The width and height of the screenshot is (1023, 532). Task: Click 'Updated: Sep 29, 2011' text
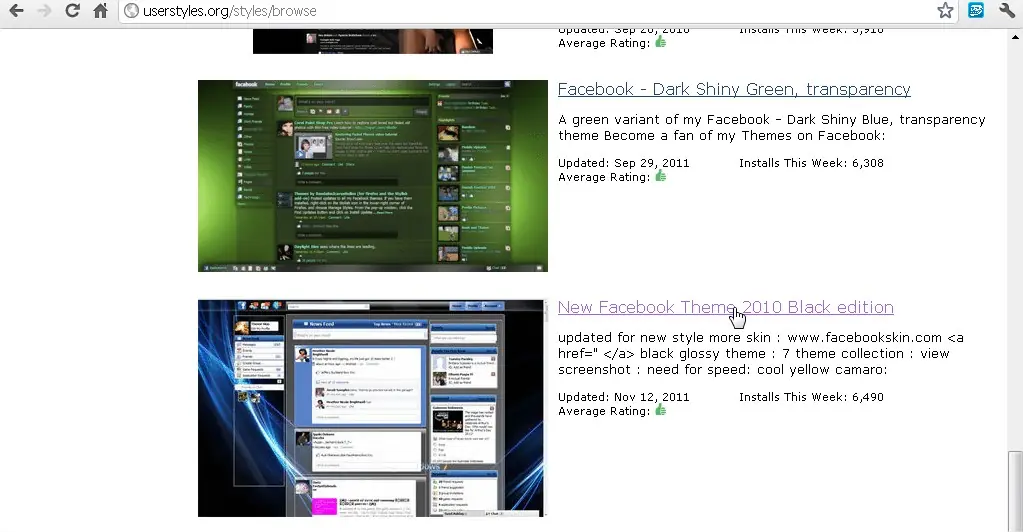pos(624,163)
